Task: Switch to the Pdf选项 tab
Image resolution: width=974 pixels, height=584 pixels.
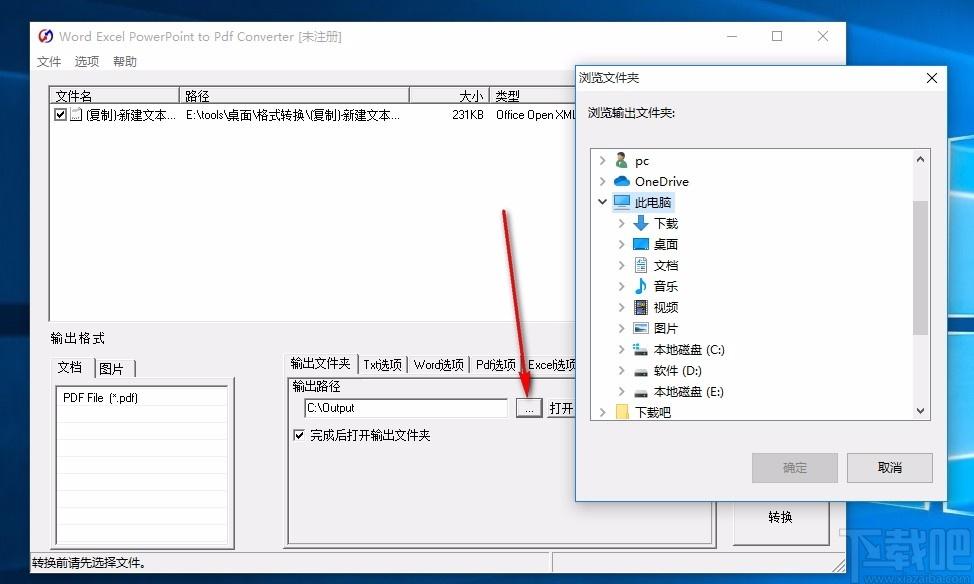Action: tap(496, 365)
